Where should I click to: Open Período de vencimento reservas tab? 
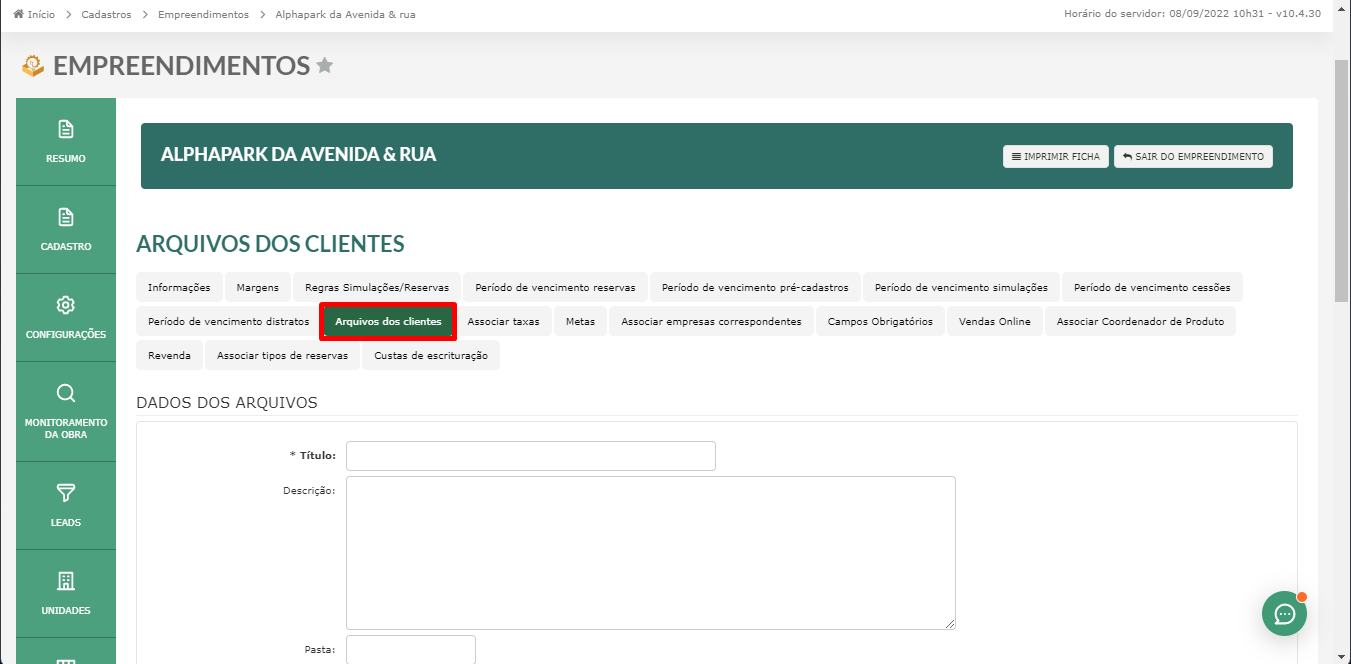click(x=555, y=287)
